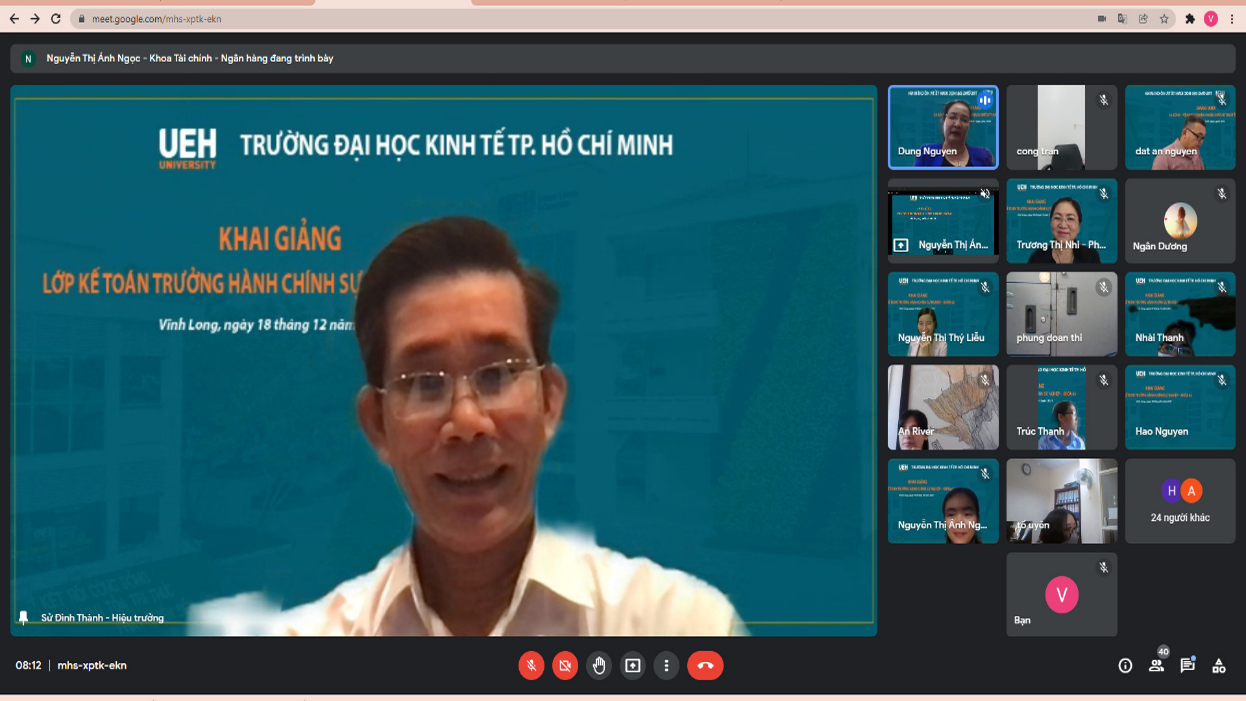
Task: Select Trúc Thanh's video tile
Action: pyautogui.click(x=1062, y=407)
